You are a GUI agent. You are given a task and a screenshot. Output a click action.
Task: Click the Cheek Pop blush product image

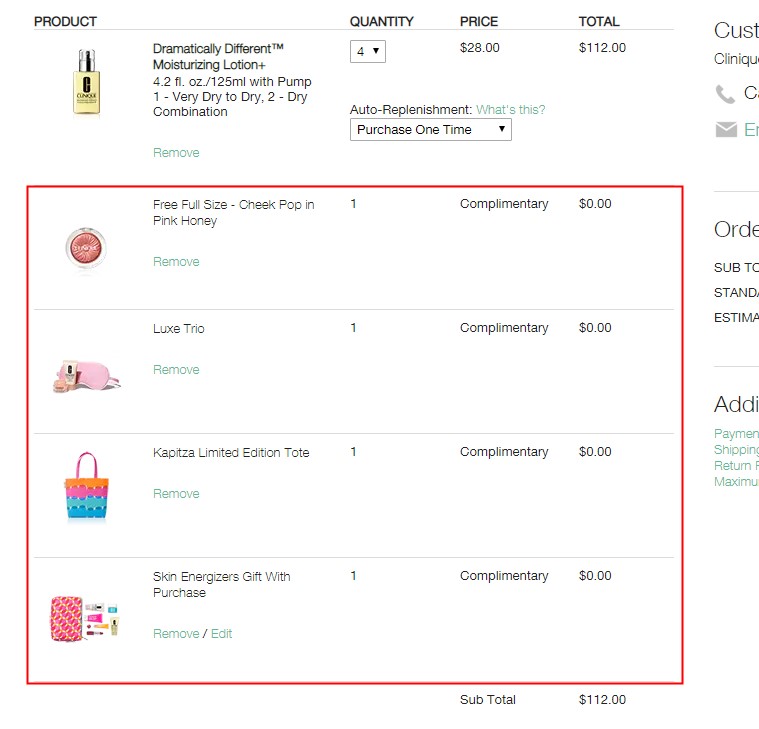tap(84, 247)
